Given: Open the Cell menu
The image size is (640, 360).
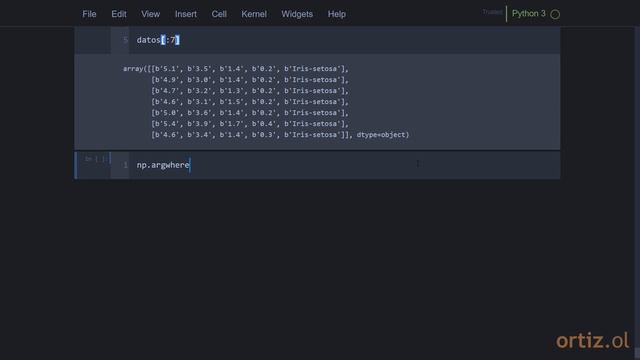Looking at the screenshot, I should coord(219,14).
